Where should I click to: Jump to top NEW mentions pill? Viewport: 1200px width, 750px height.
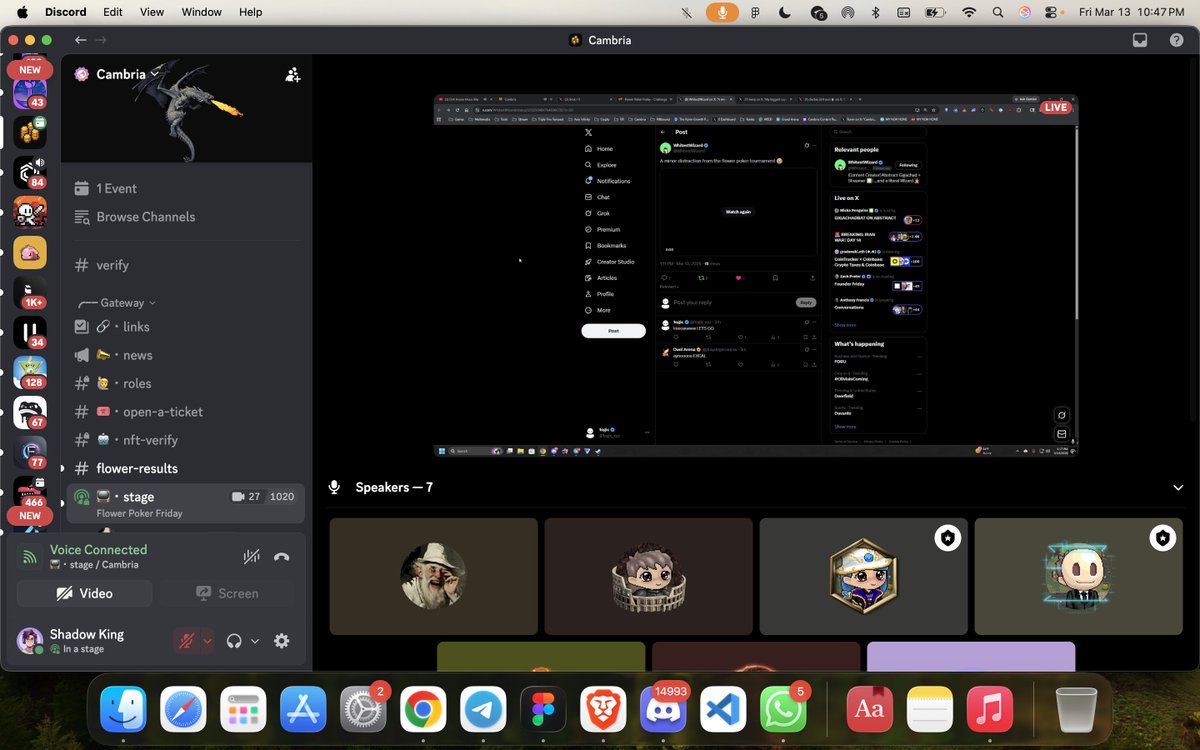coord(30,70)
